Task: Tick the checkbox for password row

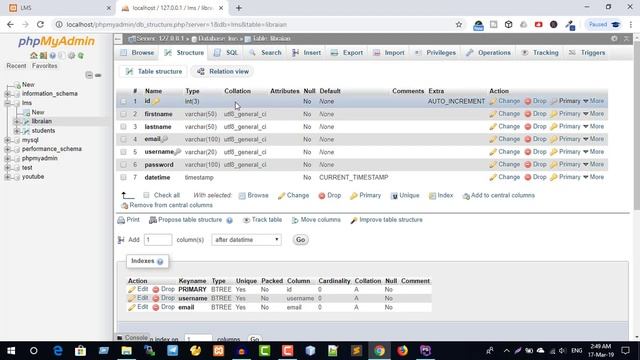Action: (x=123, y=164)
